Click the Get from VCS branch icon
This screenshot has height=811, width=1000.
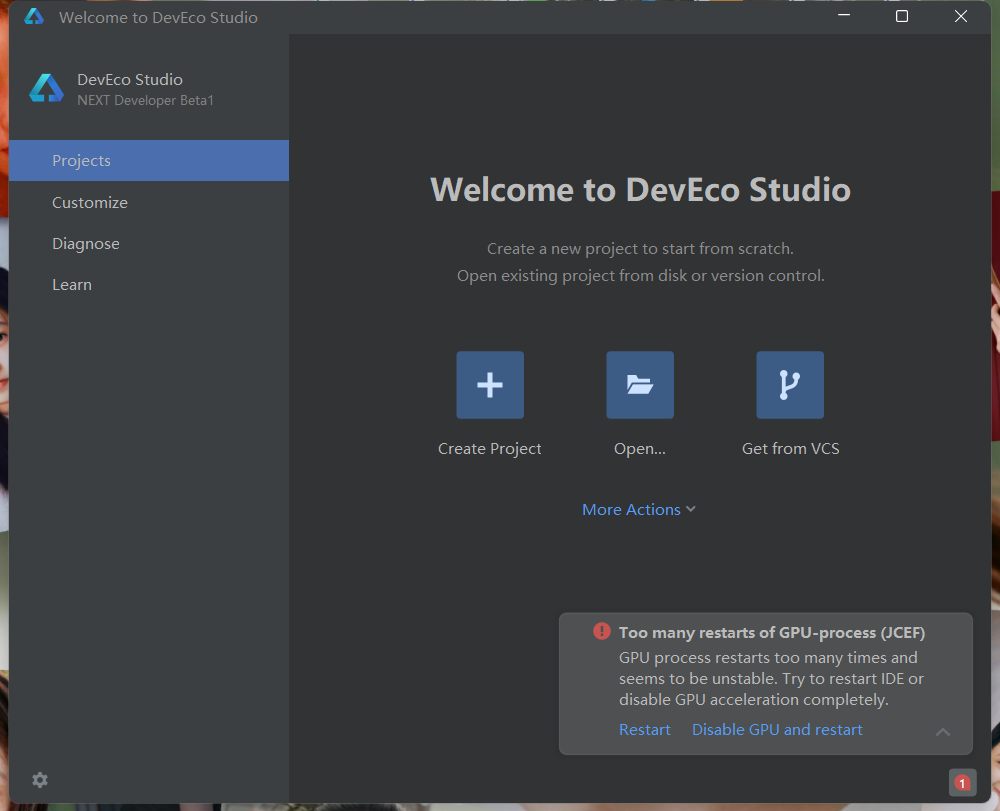[790, 385]
